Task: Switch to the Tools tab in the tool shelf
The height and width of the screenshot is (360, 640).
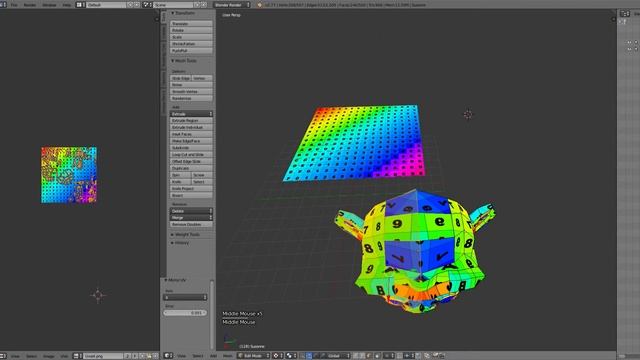Action: click(x=164, y=16)
